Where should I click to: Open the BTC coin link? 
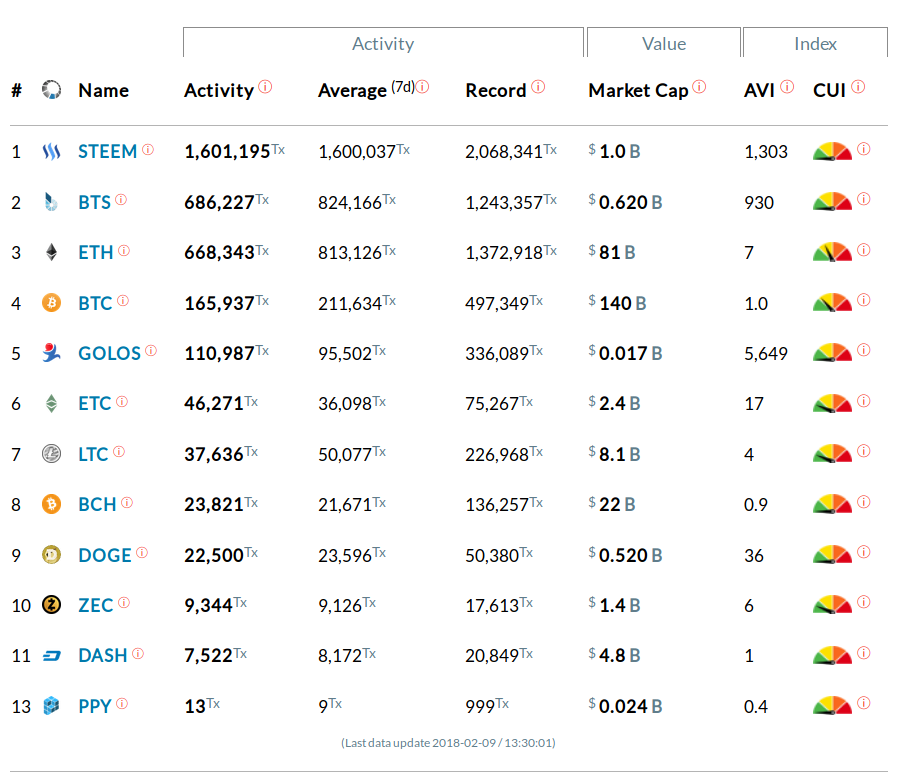(95, 303)
